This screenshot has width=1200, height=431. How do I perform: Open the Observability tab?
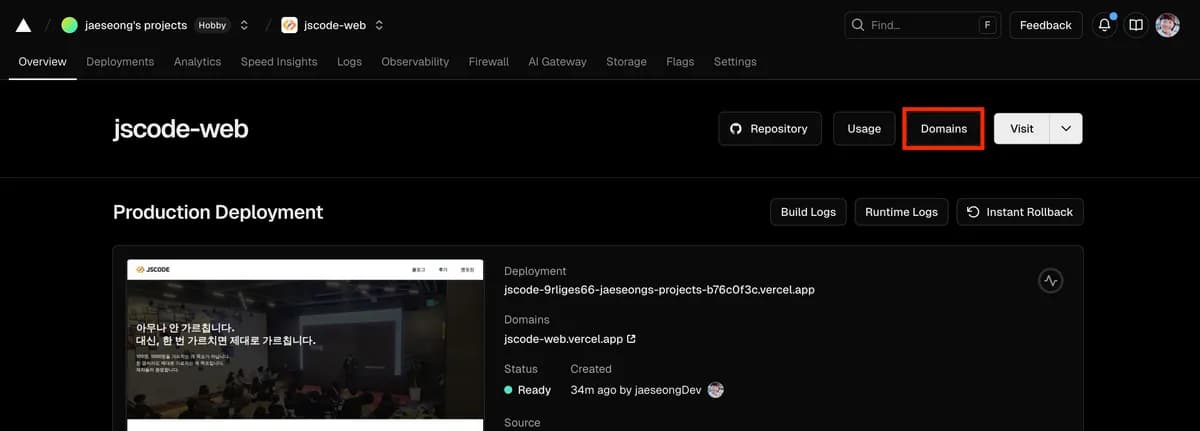[415, 62]
